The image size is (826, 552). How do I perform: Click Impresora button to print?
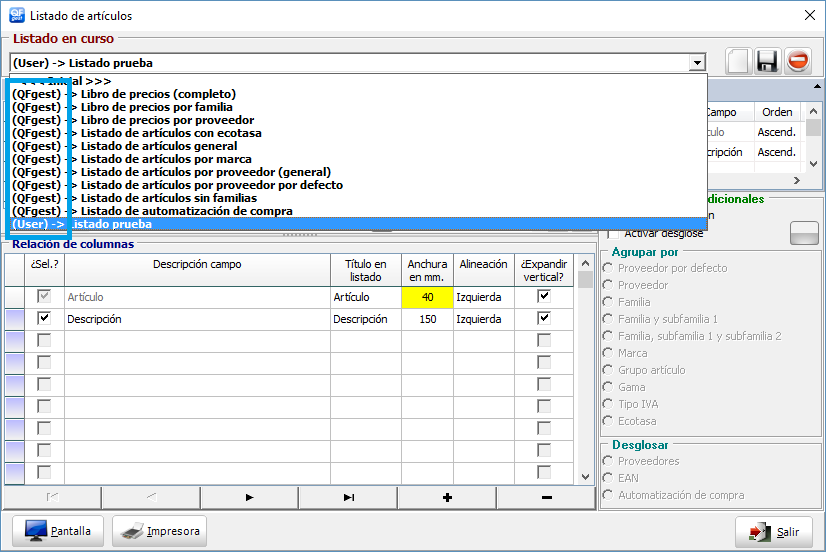coord(160,531)
